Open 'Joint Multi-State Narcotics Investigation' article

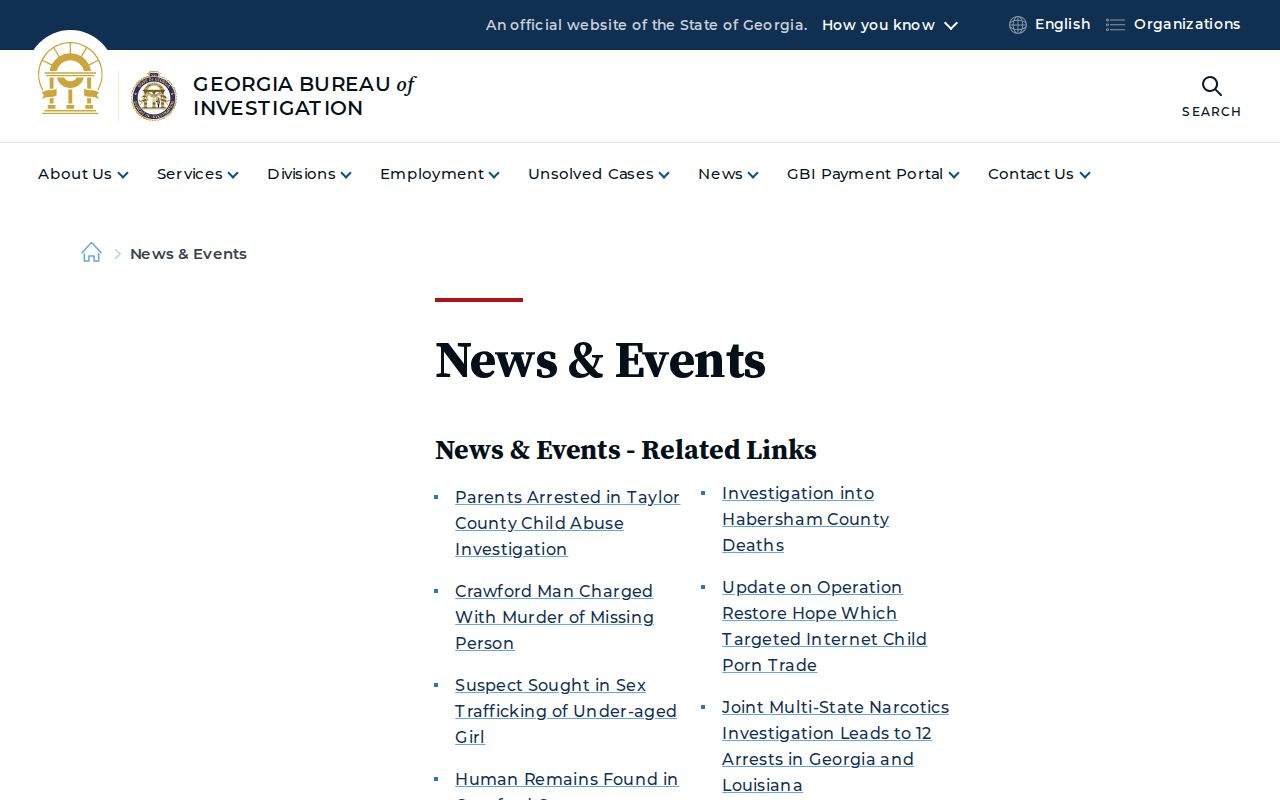click(835, 746)
